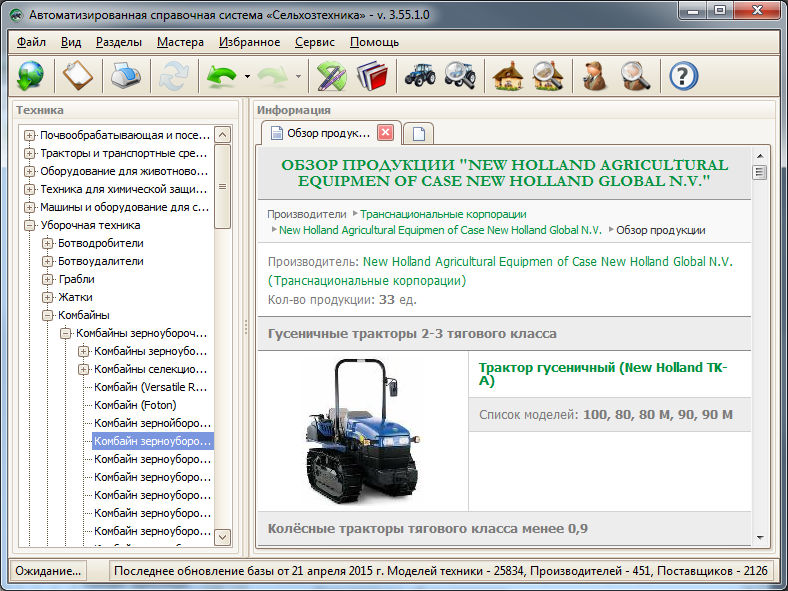This screenshot has width=788, height=591.
Task: Open the new blank tab
Action: (x=419, y=134)
